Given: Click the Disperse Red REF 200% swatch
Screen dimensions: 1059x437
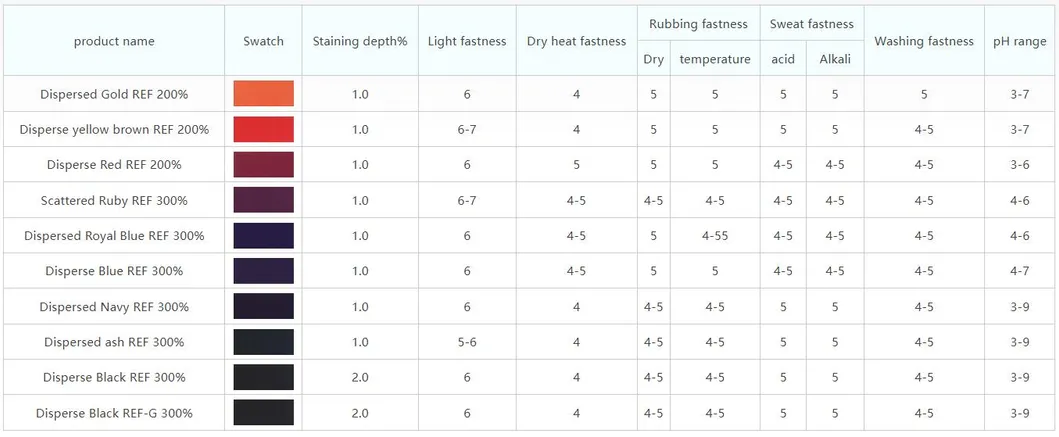Looking at the screenshot, I should (263, 165).
